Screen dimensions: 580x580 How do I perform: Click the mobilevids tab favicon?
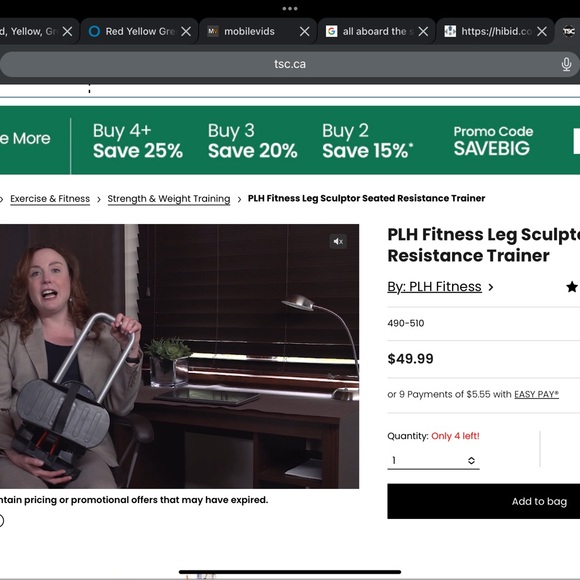[213, 31]
